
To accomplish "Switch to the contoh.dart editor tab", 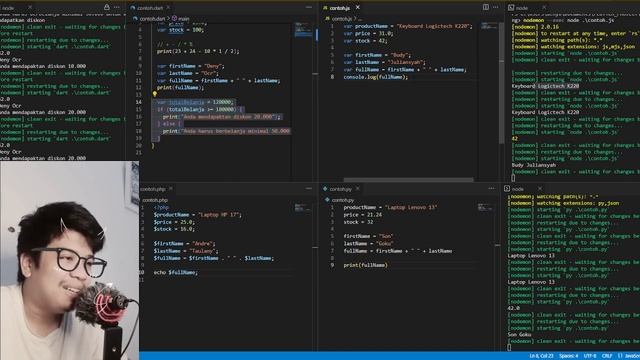I will pos(150,8).
